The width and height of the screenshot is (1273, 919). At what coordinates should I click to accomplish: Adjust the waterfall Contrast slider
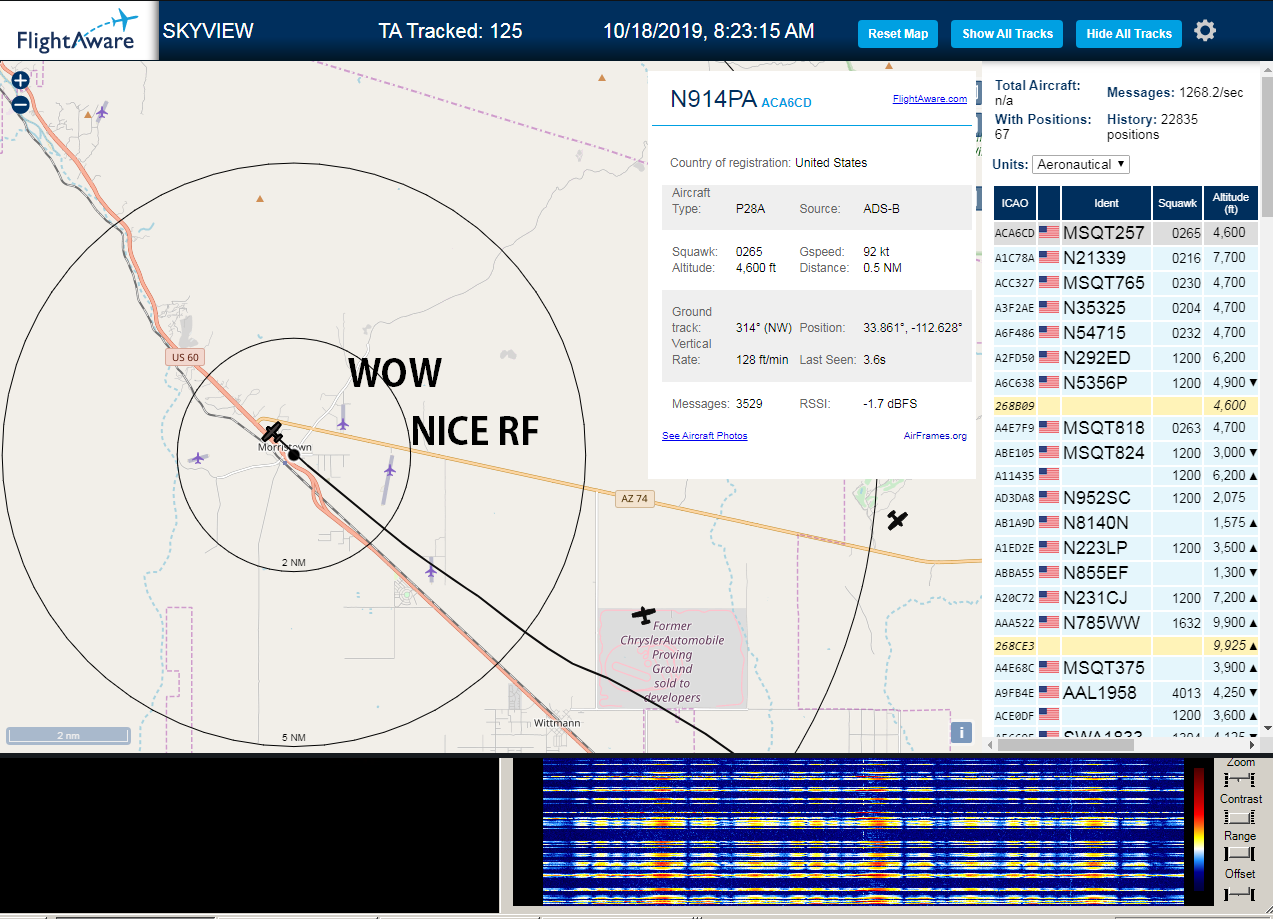1240,817
